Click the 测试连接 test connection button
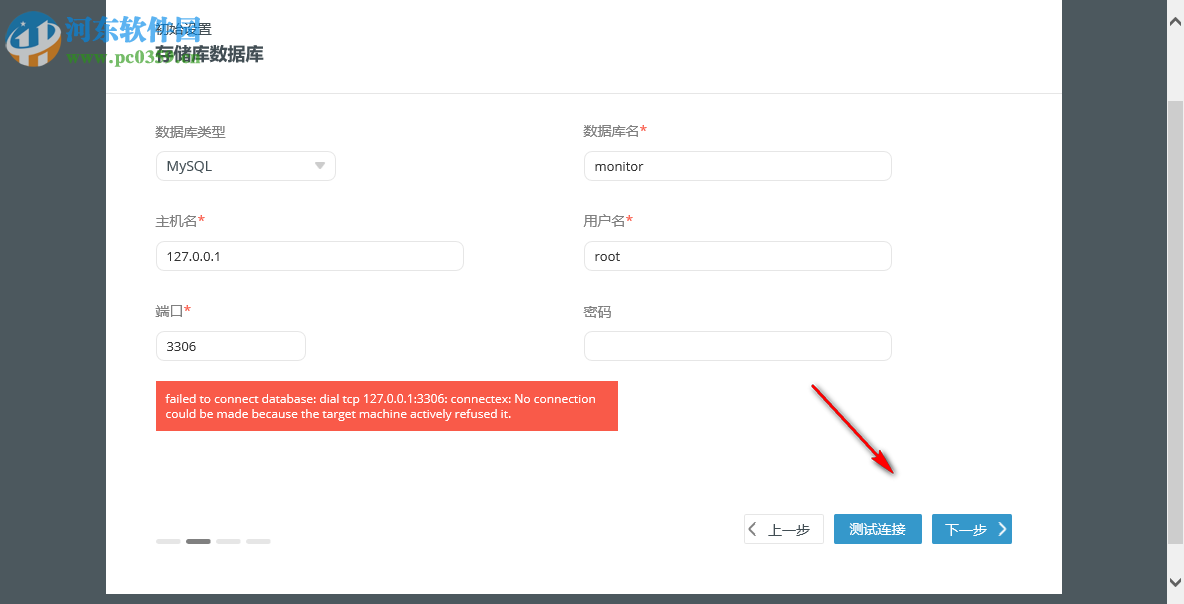1184x604 pixels. coord(877,529)
